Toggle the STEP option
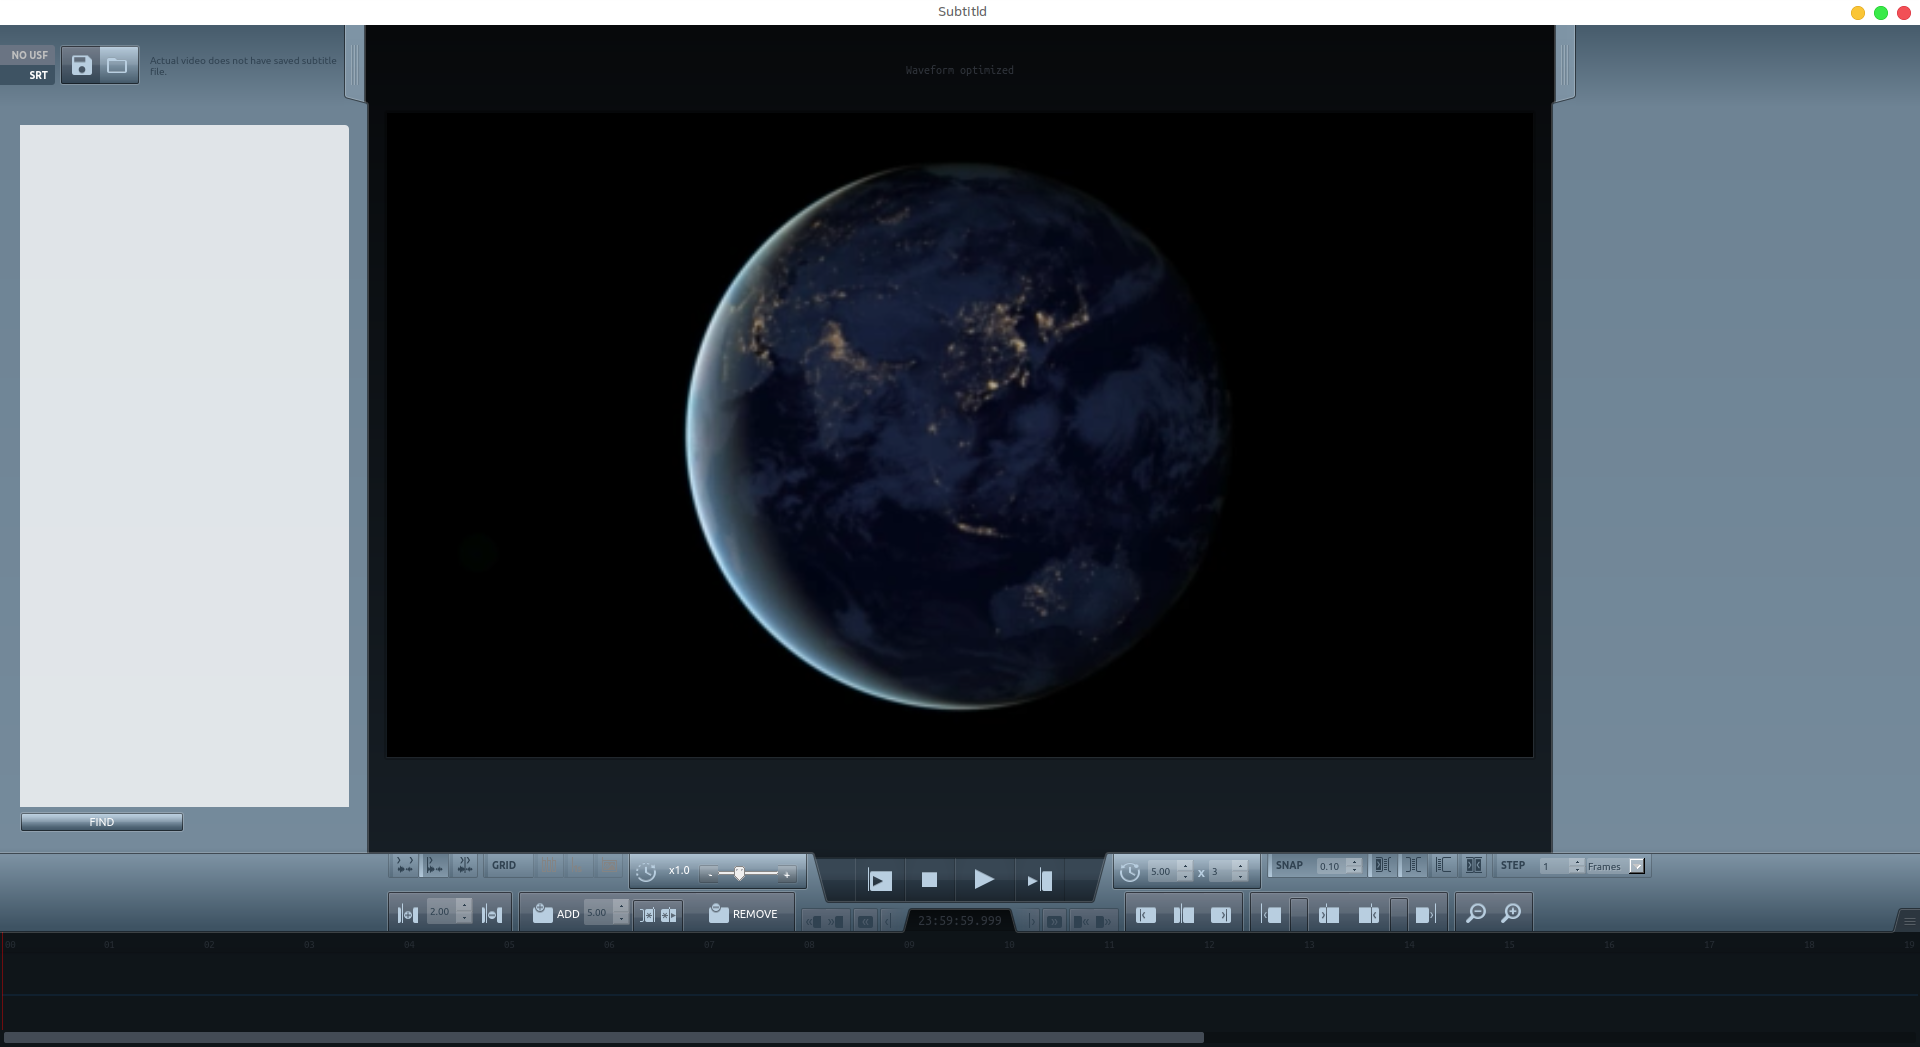The width and height of the screenshot is (1920, 1047). [1512, 866]
